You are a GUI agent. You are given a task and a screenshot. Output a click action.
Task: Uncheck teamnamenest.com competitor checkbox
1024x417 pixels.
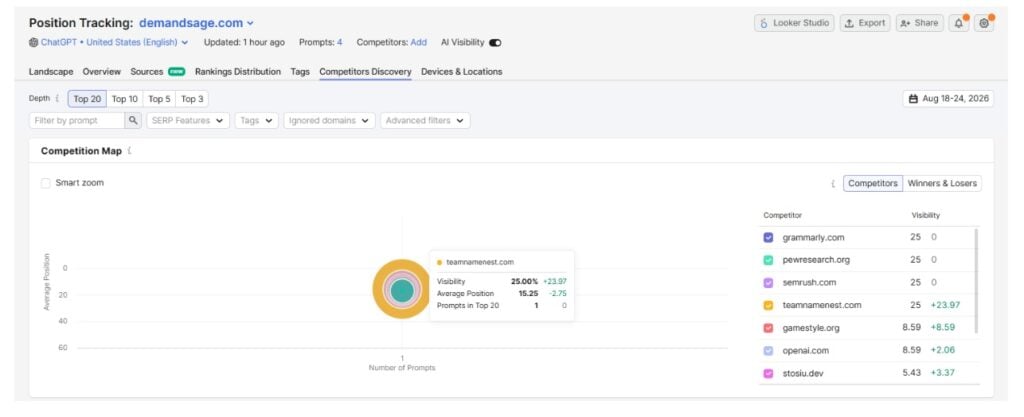point(769,305)
